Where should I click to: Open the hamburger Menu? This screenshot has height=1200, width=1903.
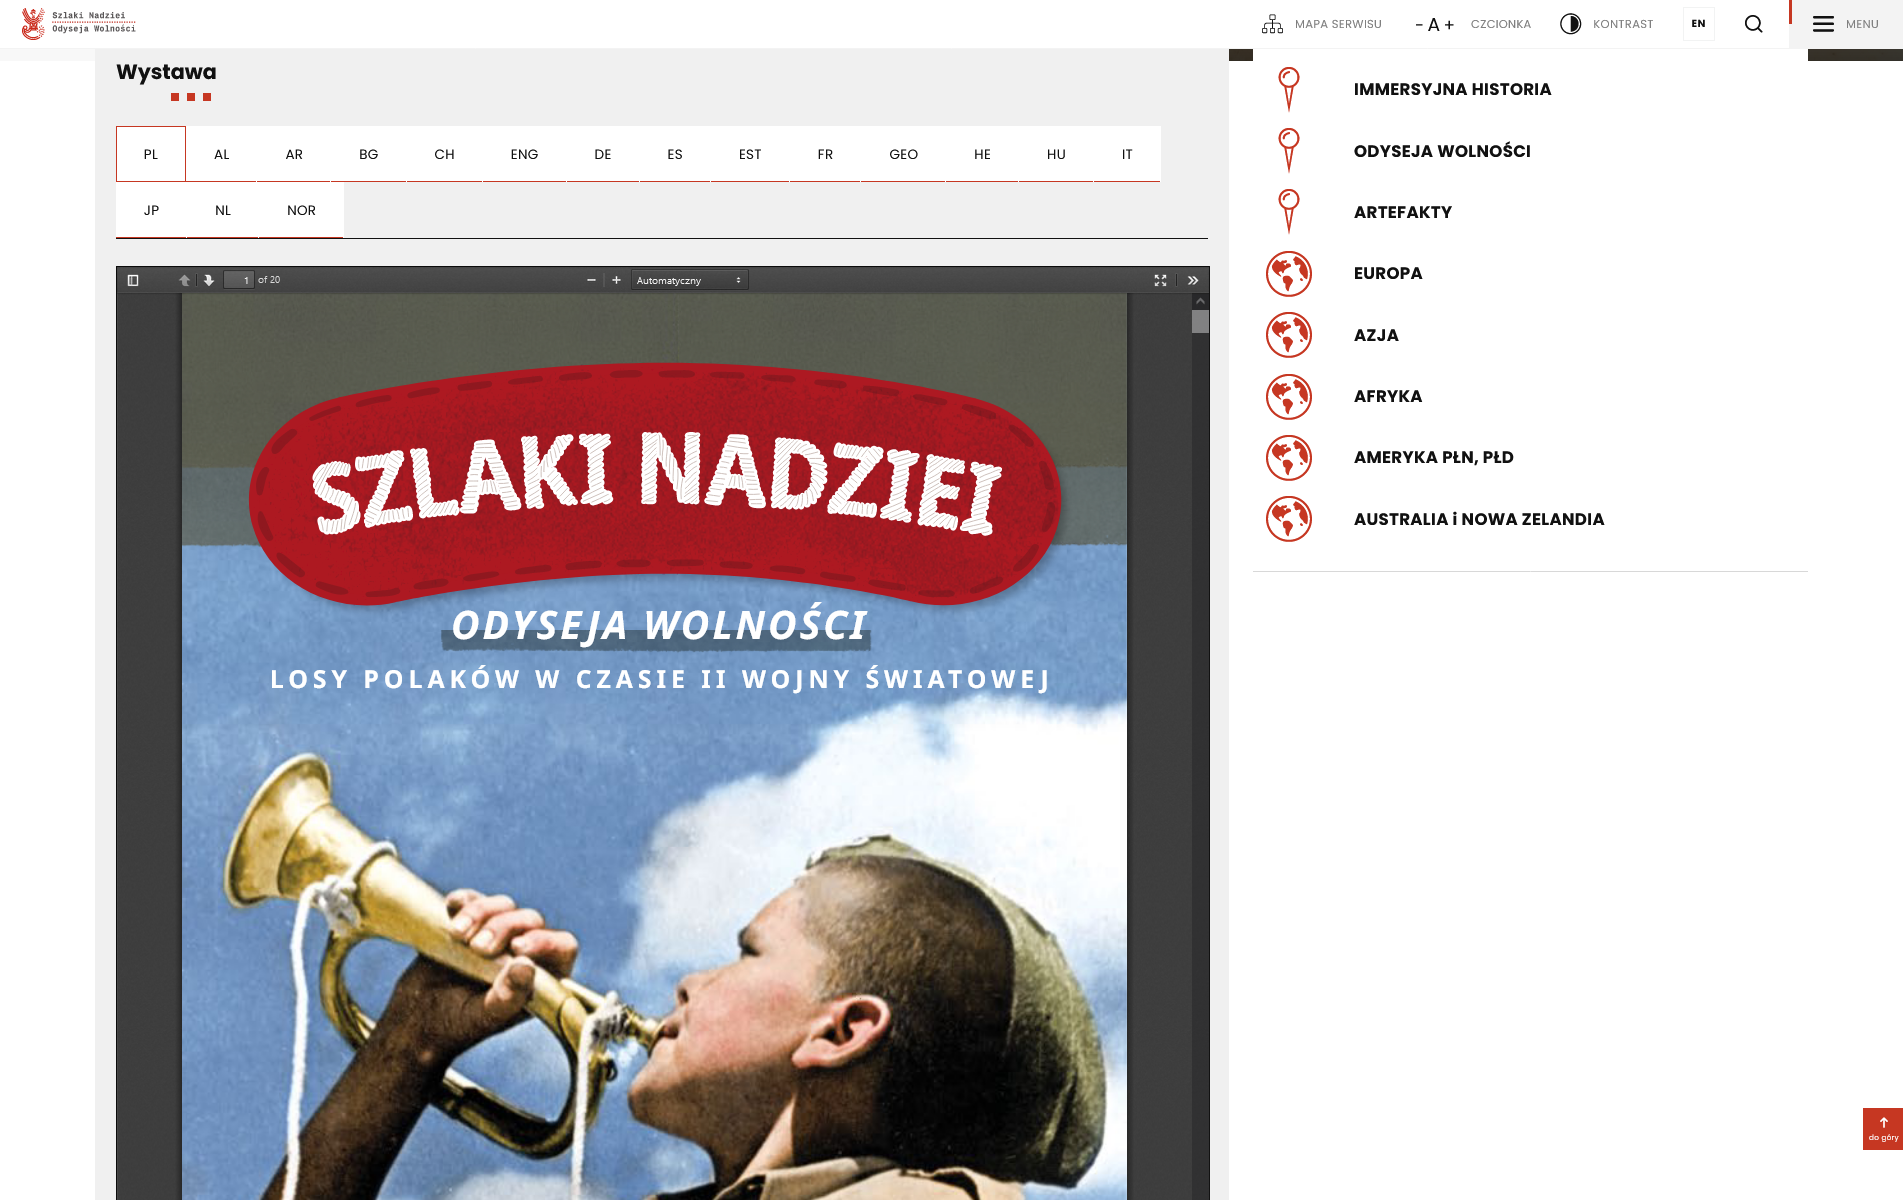tap(1845, 24)
